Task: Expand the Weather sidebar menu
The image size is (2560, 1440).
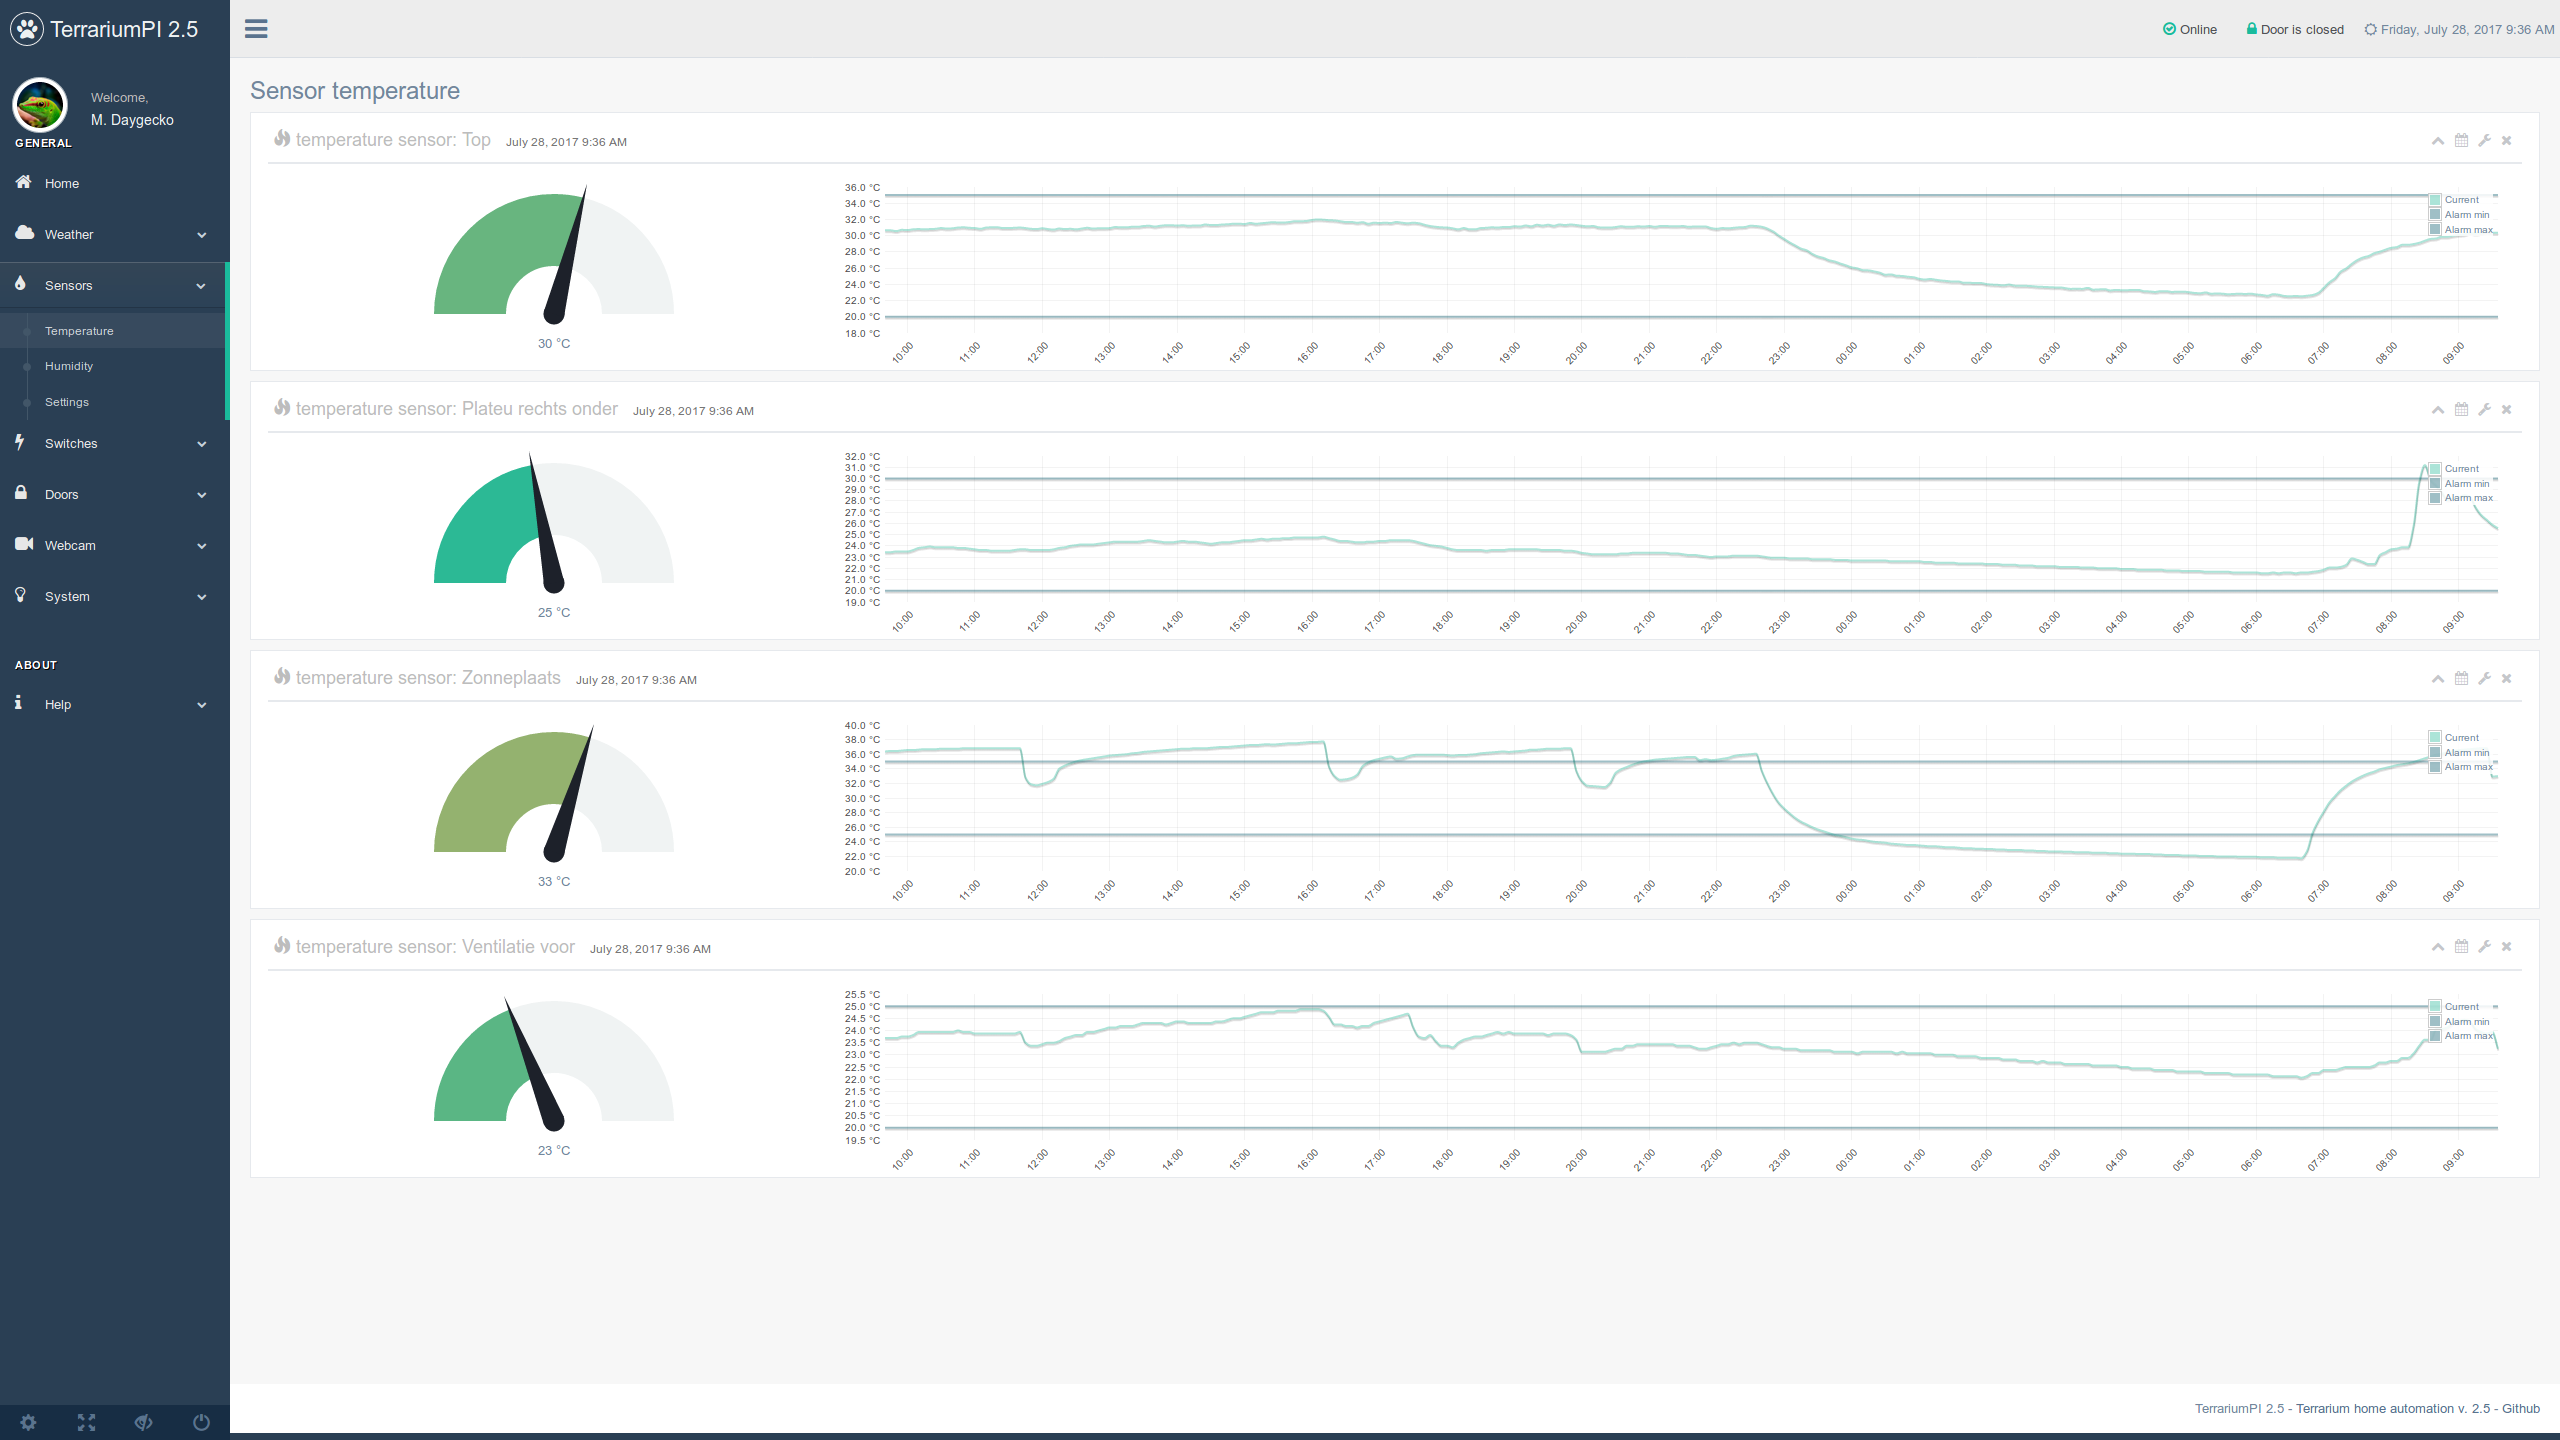Action: click(x=112, y=235)
